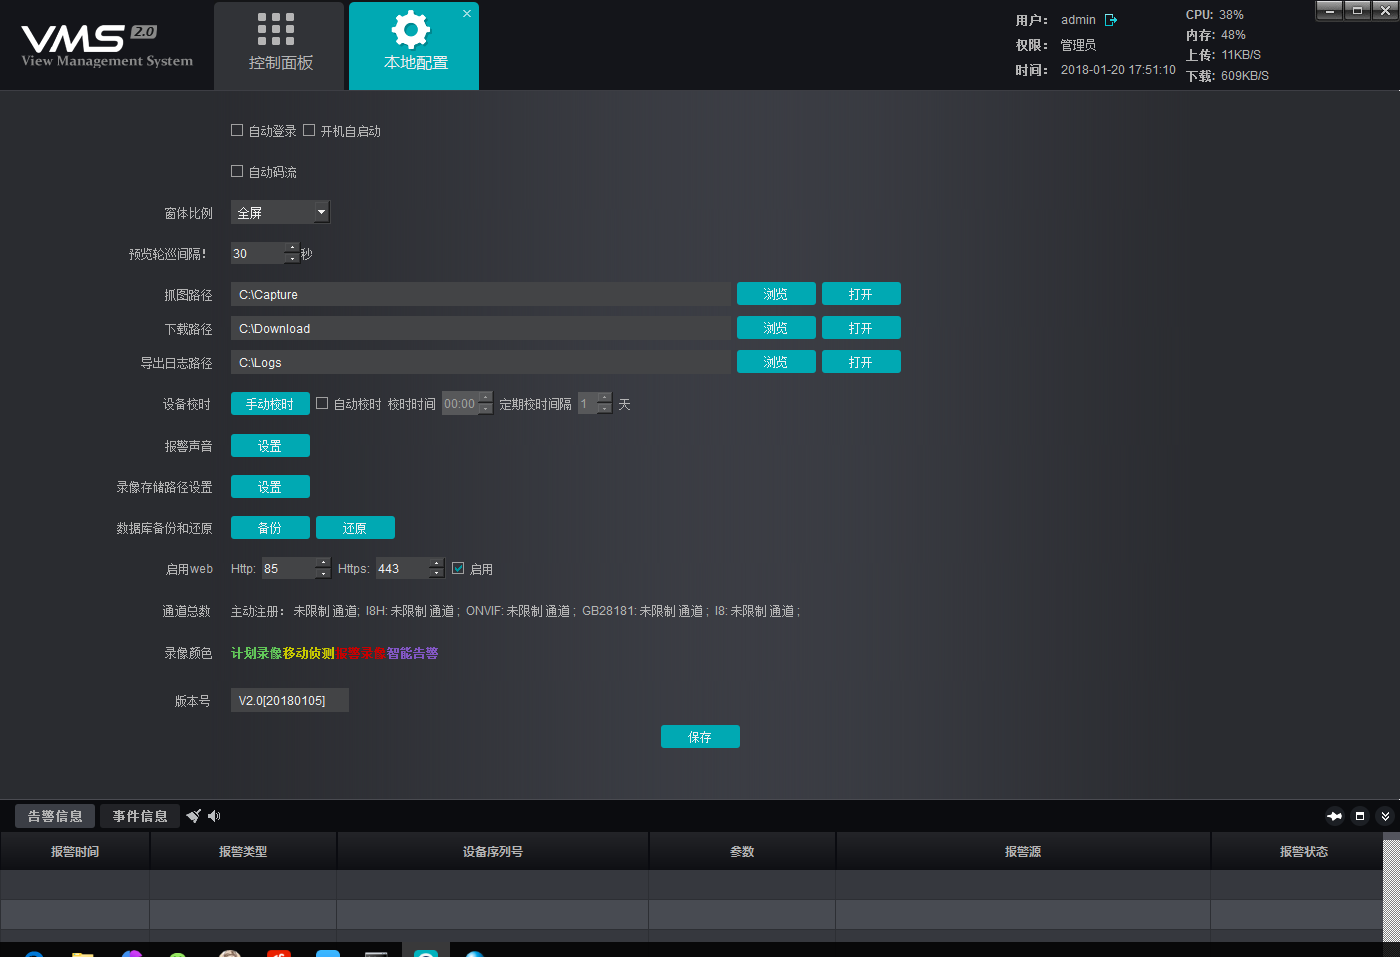1400x957 pixels.
Task: Click the 参数 column header
Action: click(742, 852)
